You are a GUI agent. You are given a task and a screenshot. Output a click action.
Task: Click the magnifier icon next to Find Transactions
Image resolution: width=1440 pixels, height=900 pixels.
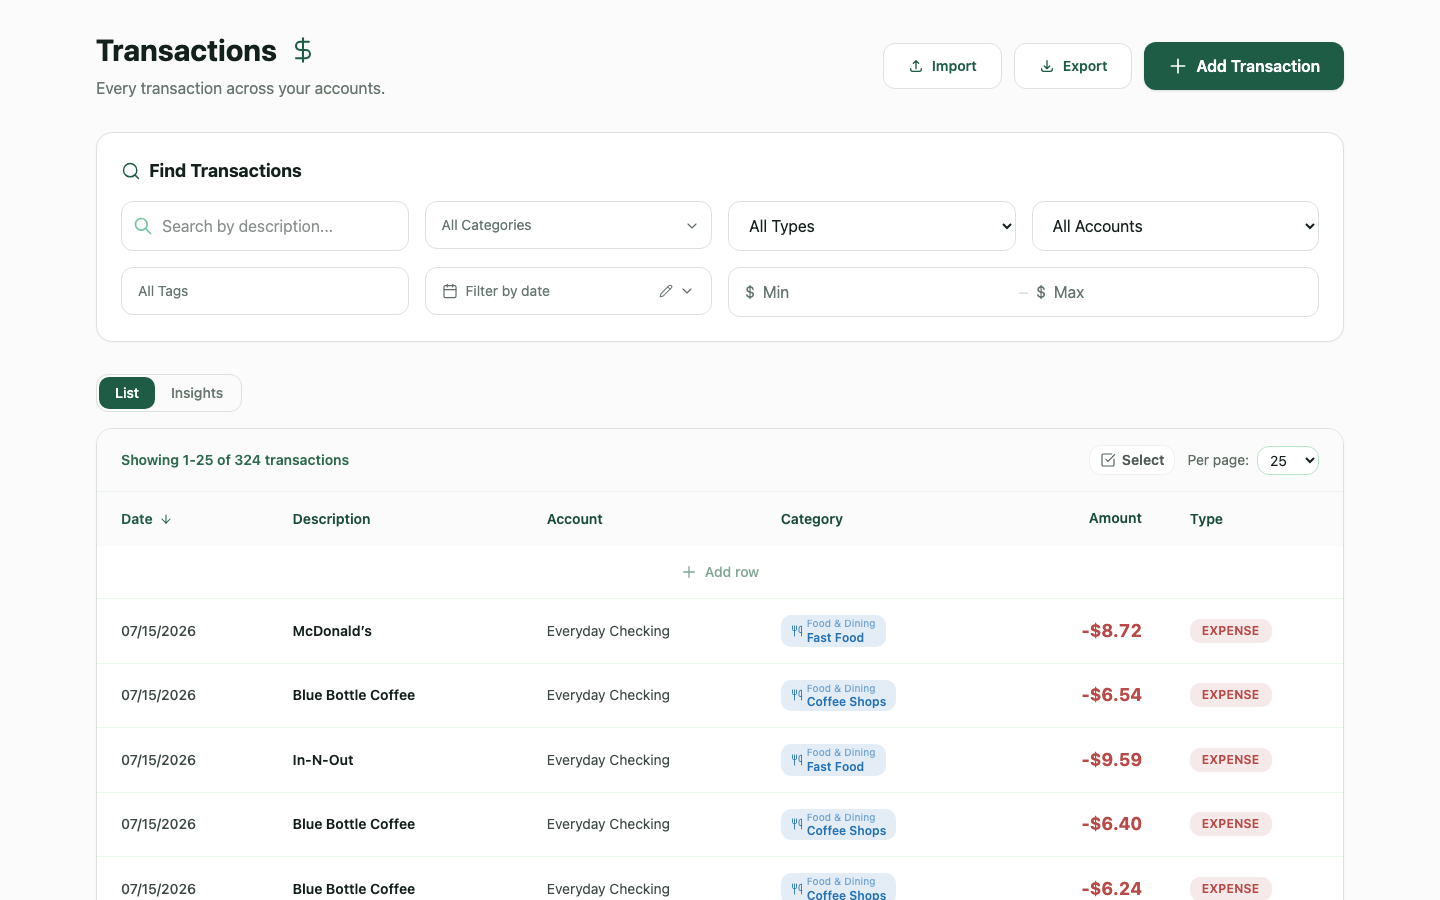pyautogui.click(x=131, y=171)
